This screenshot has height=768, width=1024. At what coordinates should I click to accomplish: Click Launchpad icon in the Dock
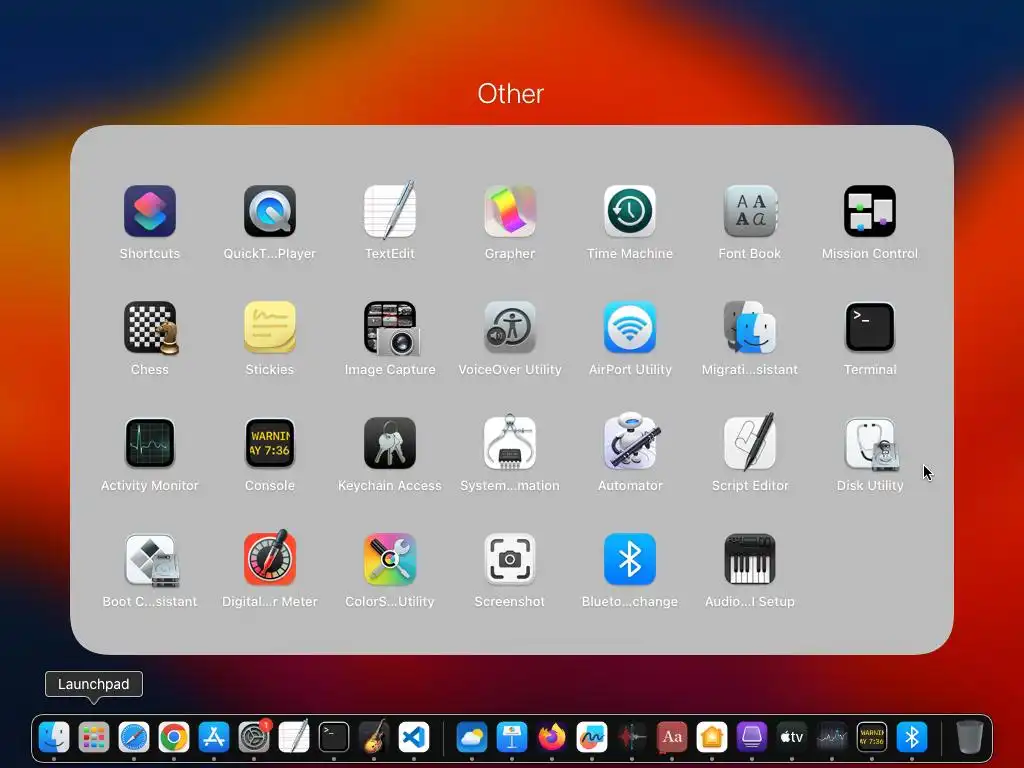click(x=94, y=738)
